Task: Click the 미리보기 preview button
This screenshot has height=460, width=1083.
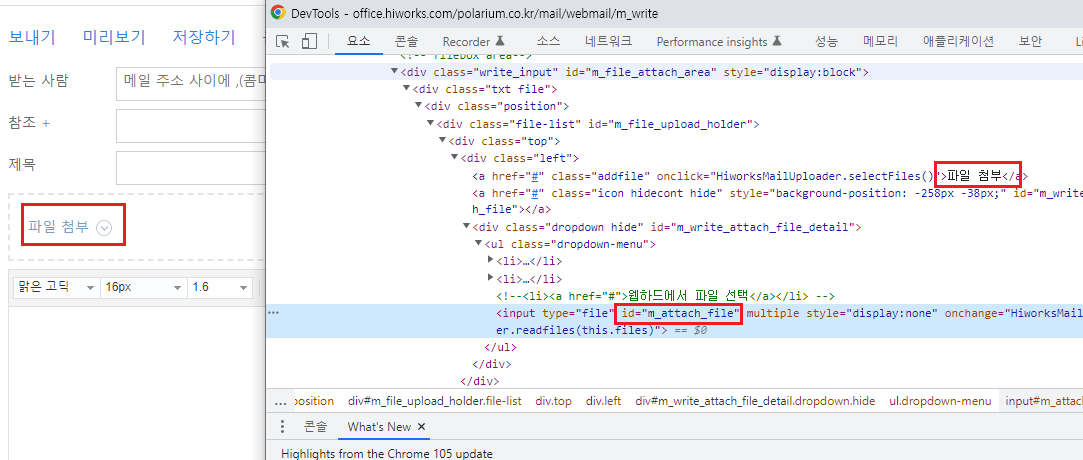Action: (114, 37)
